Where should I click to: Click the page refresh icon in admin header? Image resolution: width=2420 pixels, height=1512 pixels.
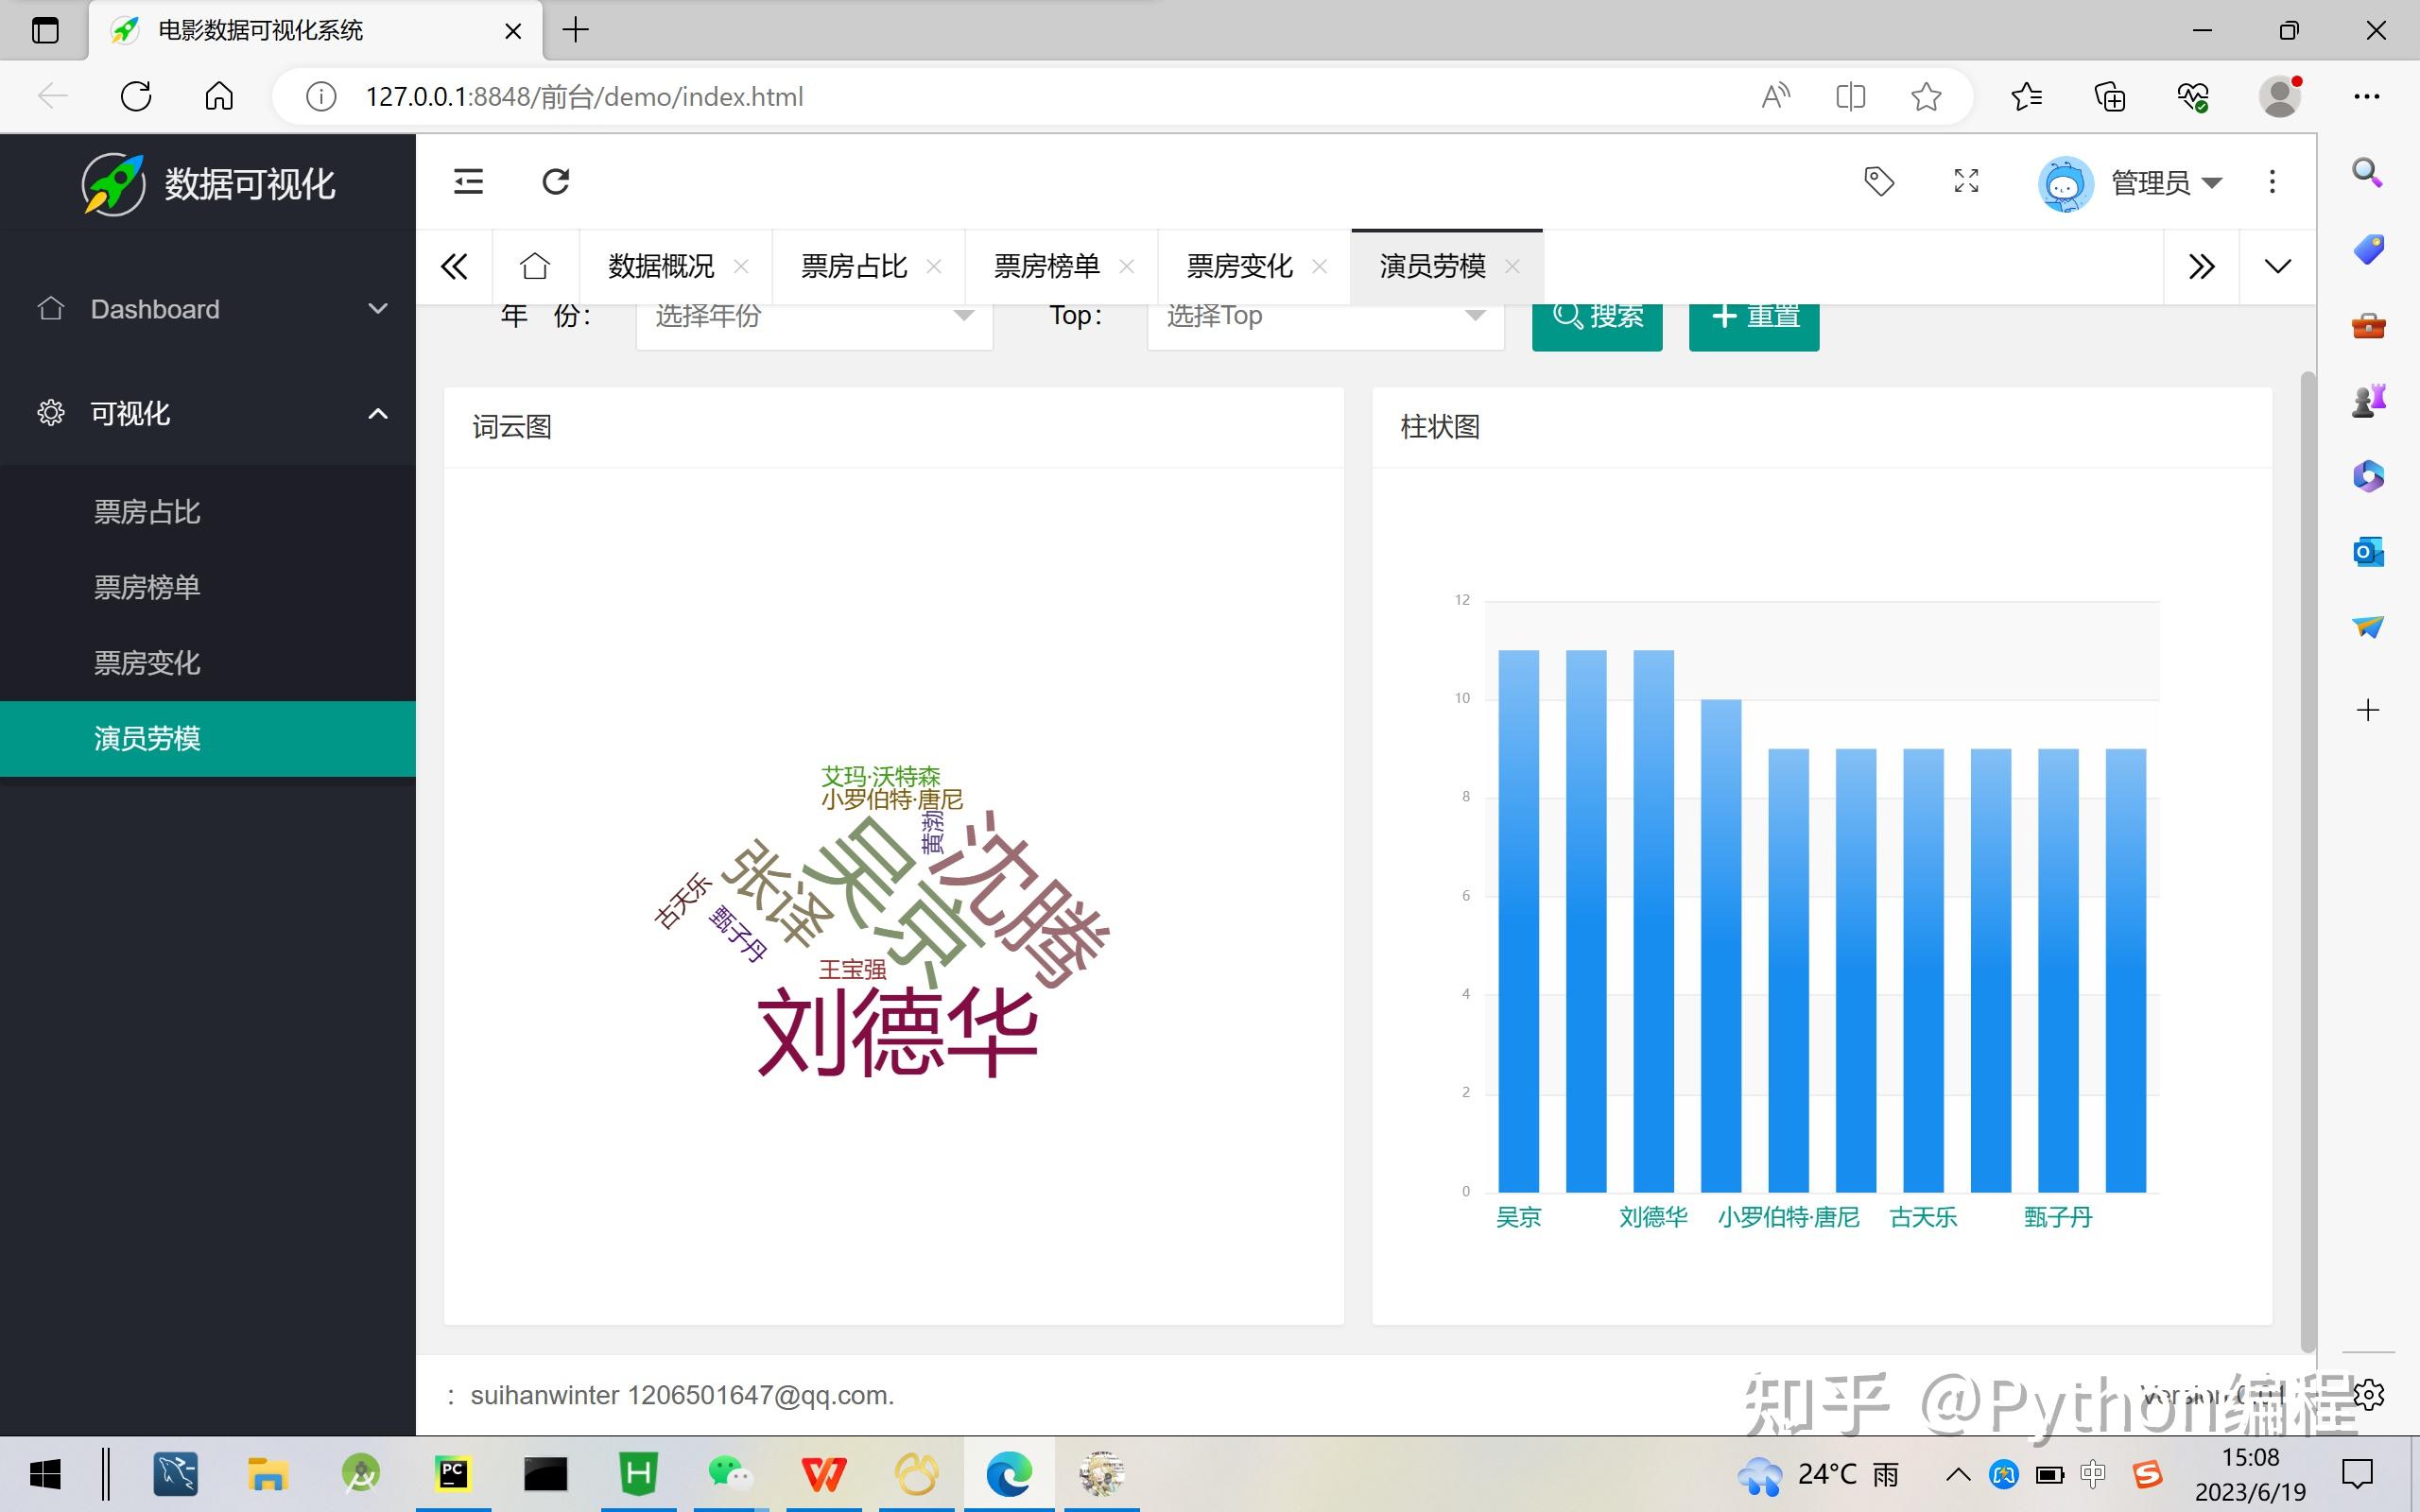coord(556,182)
